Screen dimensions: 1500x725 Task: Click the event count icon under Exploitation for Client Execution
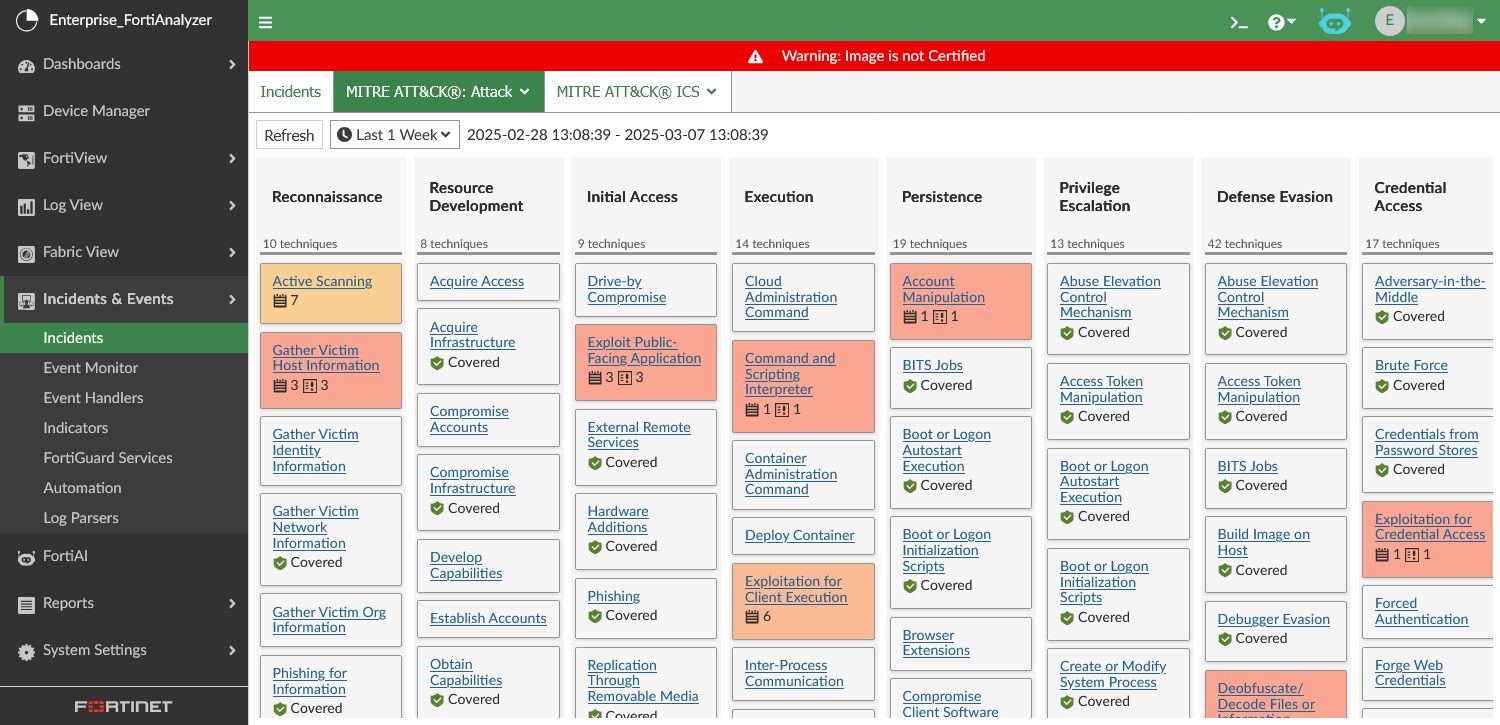(752, 616)
